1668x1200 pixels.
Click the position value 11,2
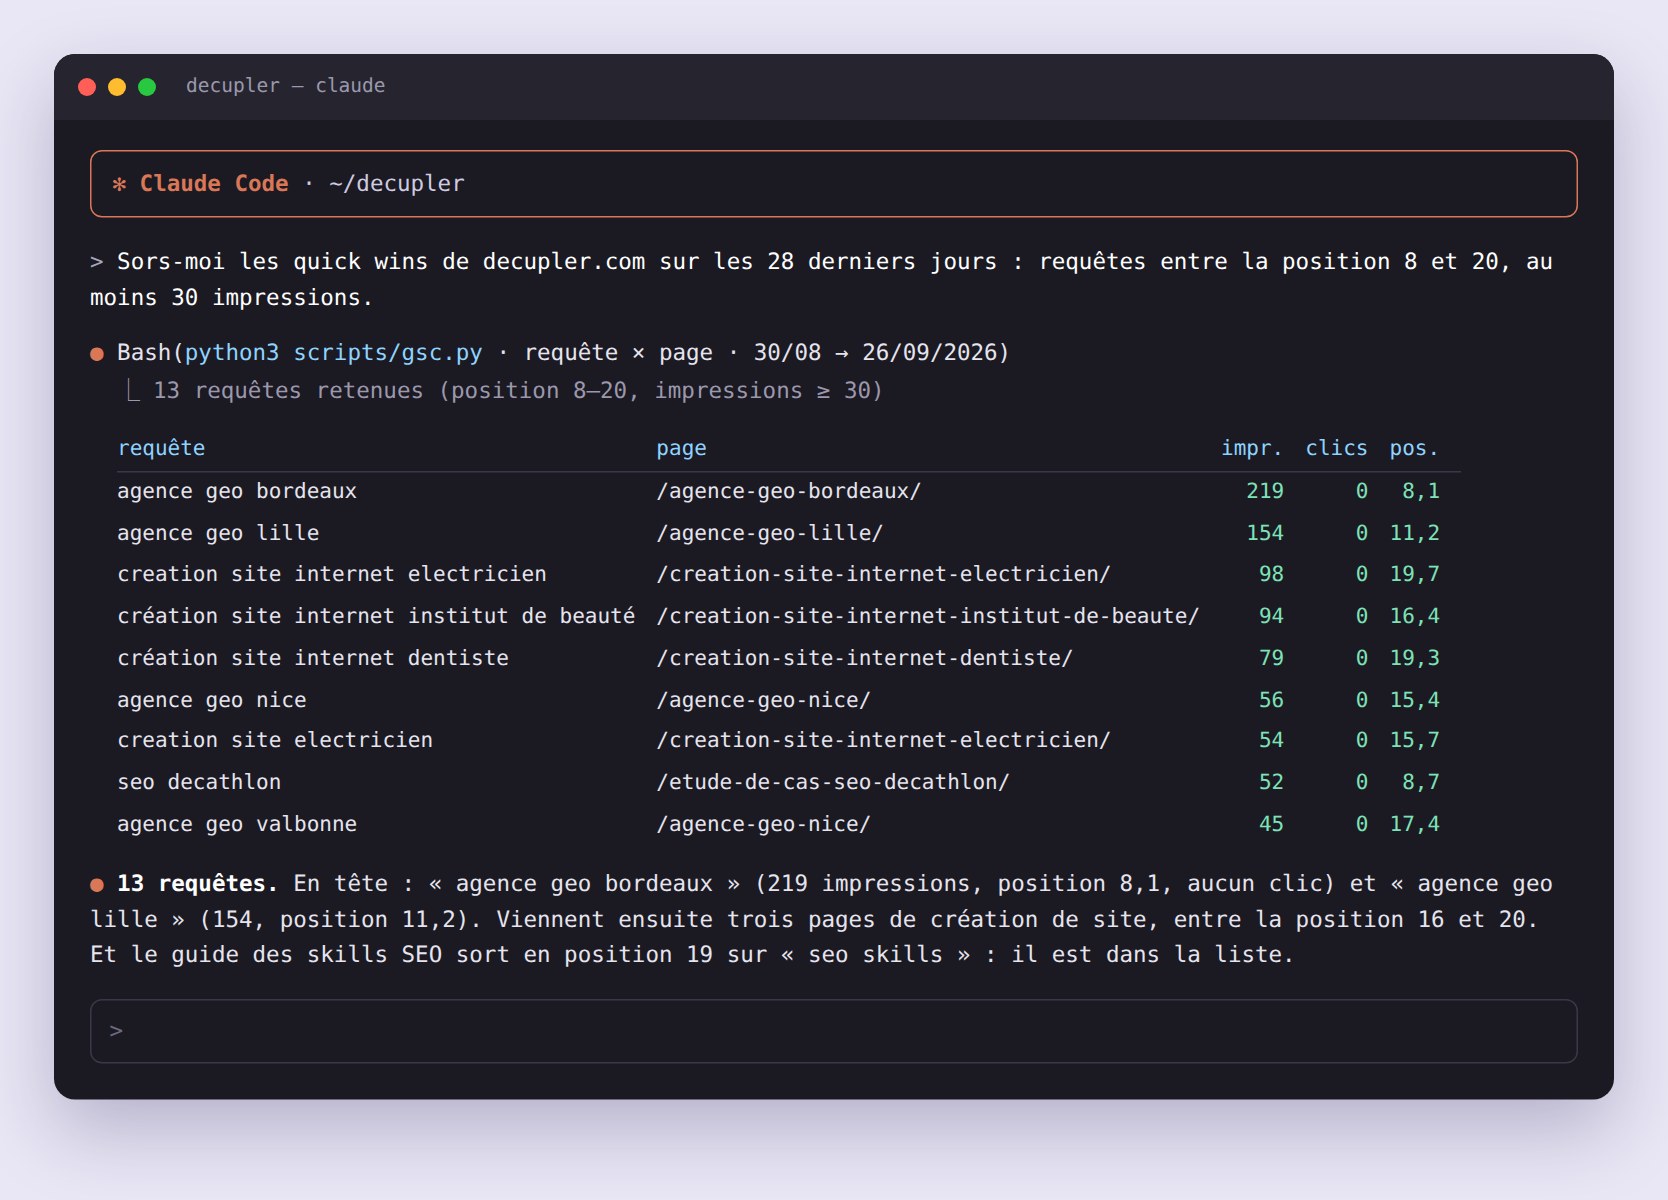coord(1414,533)
